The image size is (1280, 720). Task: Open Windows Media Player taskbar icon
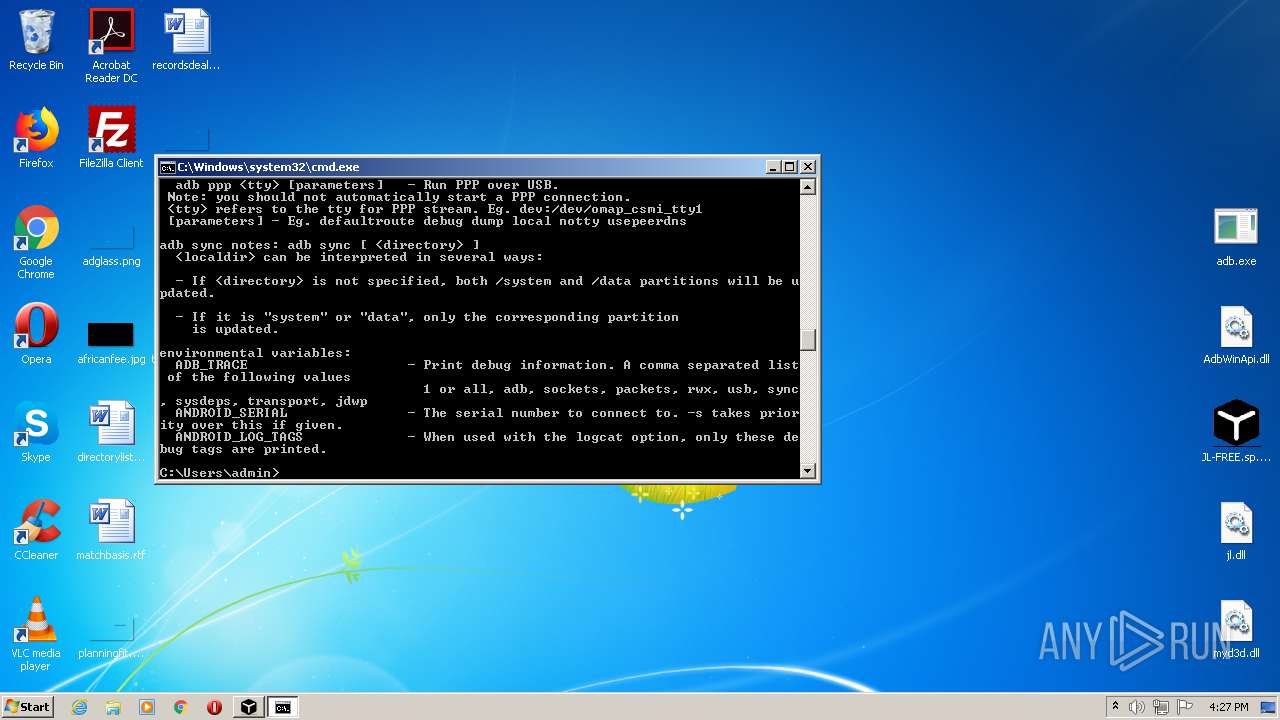click(x=147, y=707)
